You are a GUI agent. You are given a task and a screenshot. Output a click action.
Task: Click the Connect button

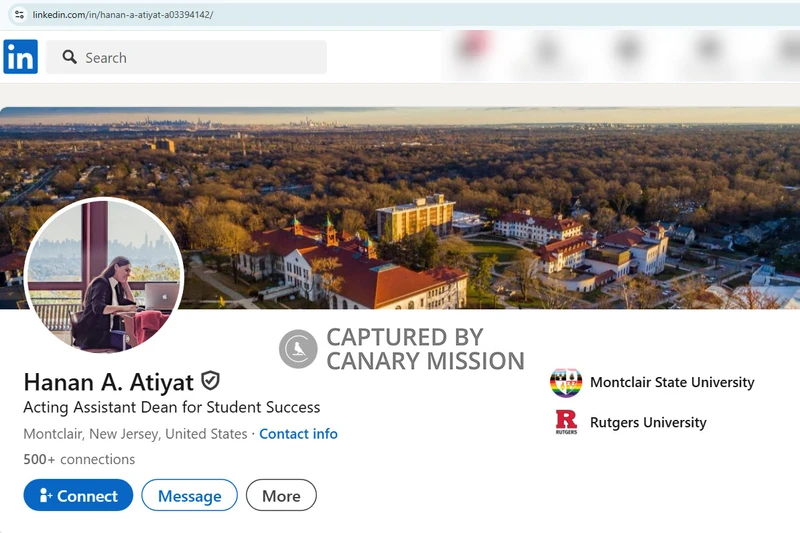click(x=78, y=495)
